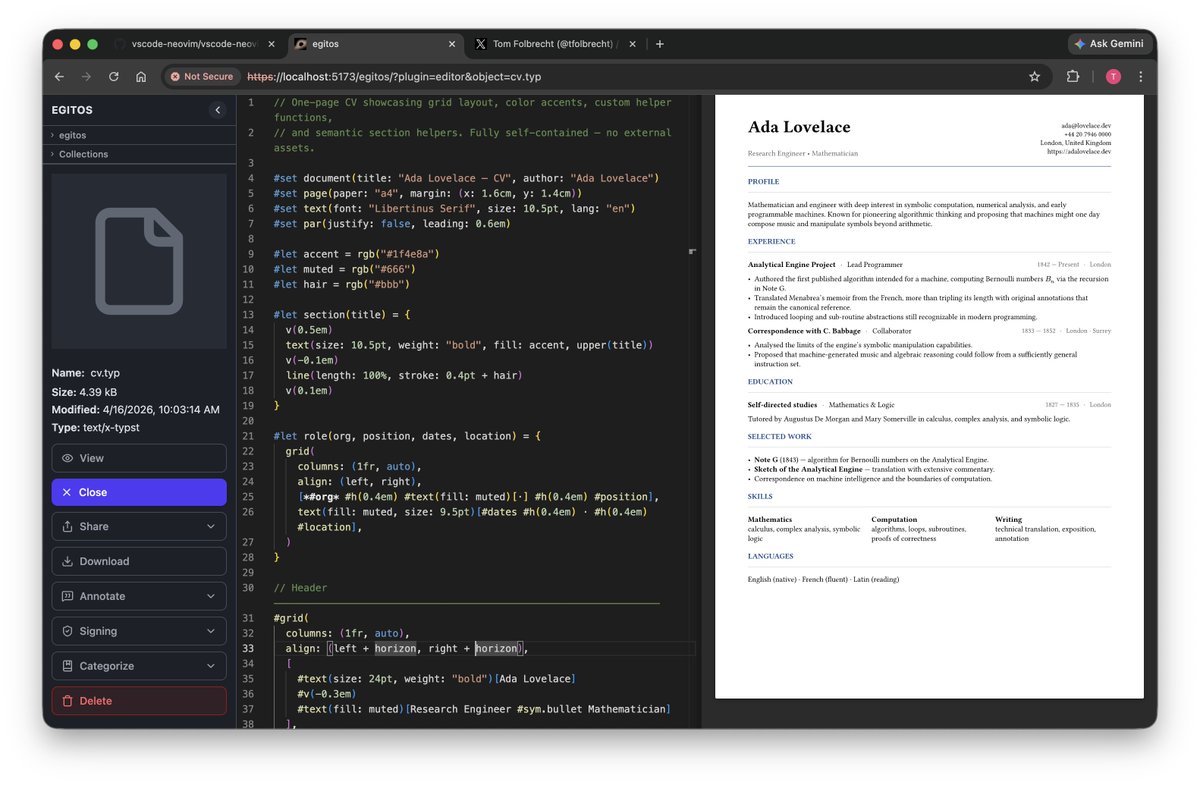The width and height of the screenshot is (1200, 785).
Task: Click the "// Header" comment line
Action: click(300, 588)
